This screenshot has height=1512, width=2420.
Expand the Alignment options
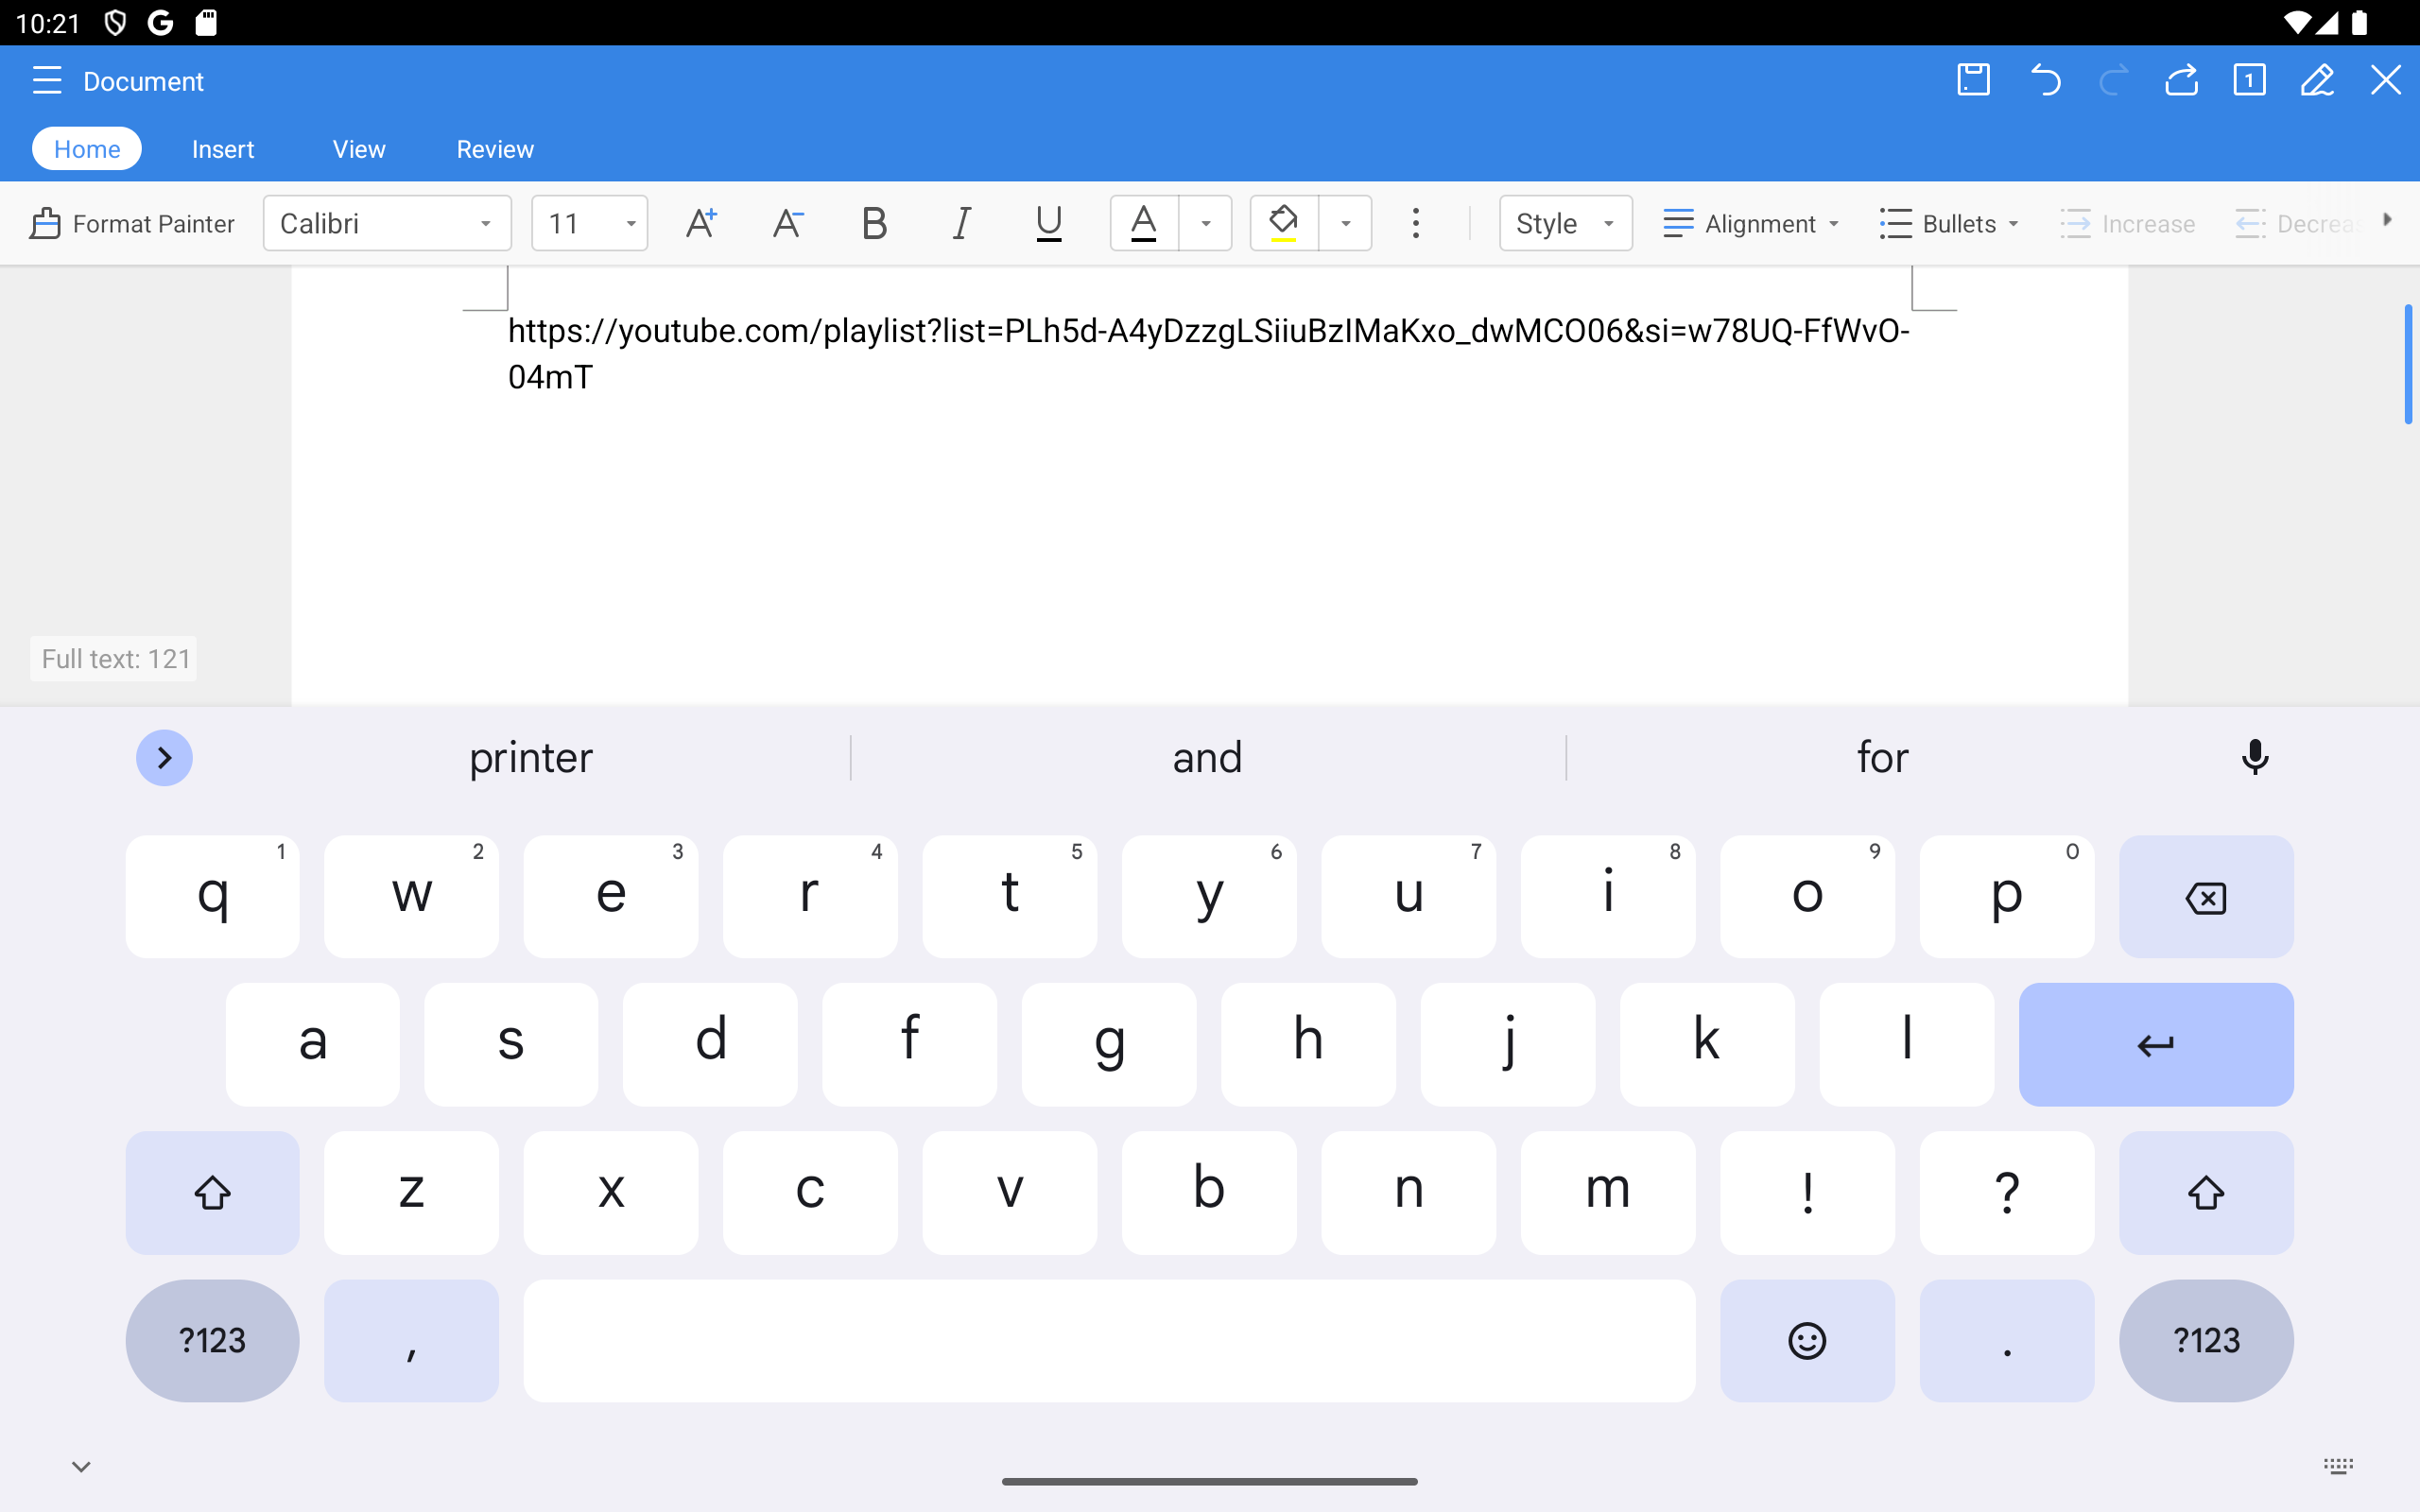[1750, 223]
